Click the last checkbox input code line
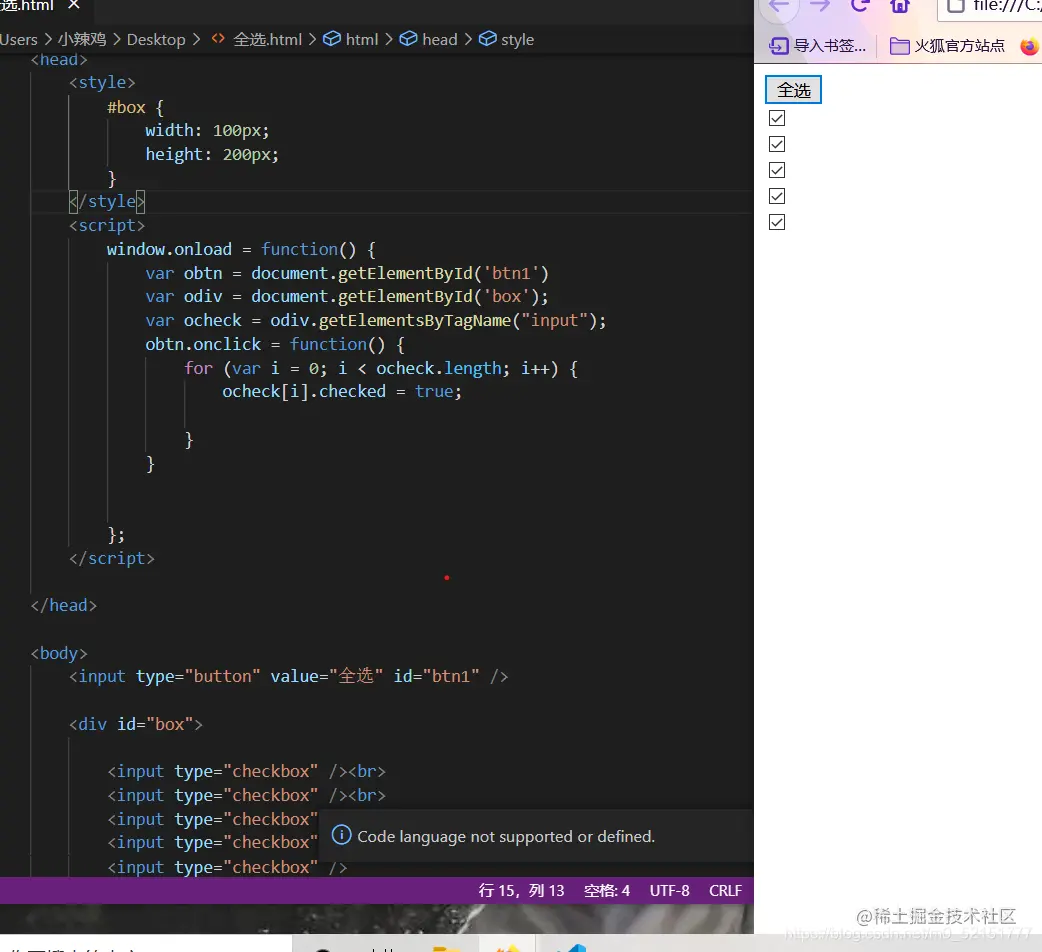 227,868
